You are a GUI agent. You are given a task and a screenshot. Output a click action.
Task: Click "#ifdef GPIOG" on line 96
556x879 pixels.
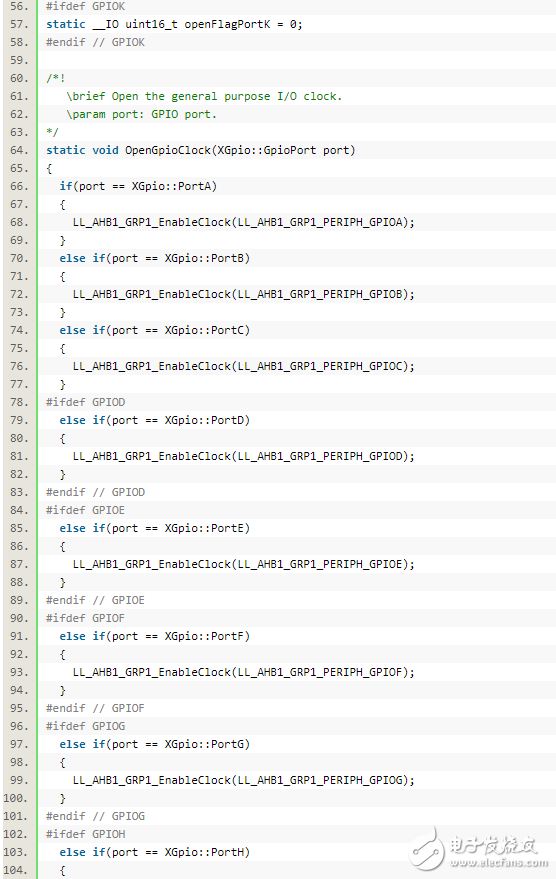(86, 726)
